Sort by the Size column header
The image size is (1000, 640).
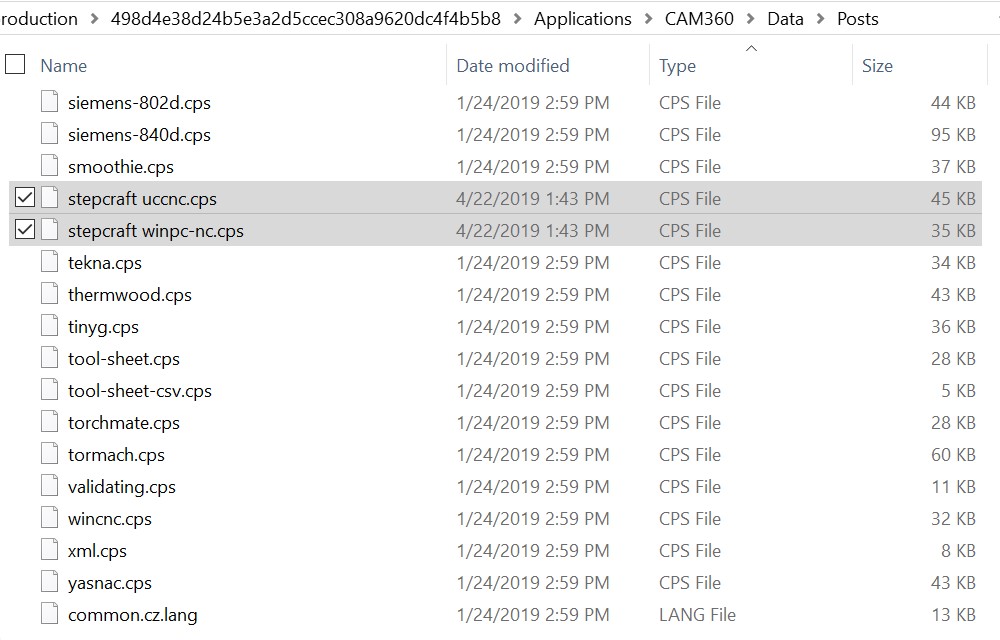[877, 66]
